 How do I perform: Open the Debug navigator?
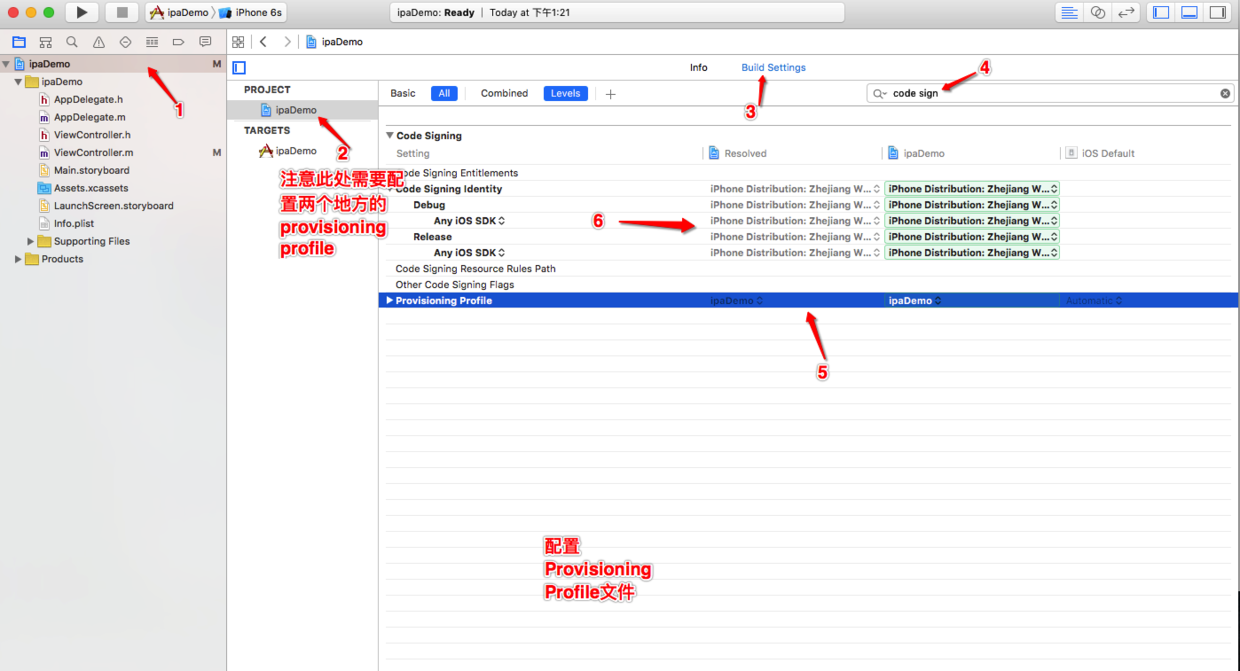(x=152, y=42)
